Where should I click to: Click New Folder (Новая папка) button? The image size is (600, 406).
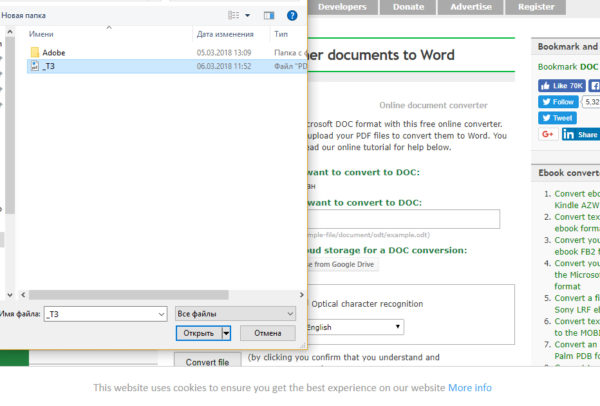pos(23,15)
